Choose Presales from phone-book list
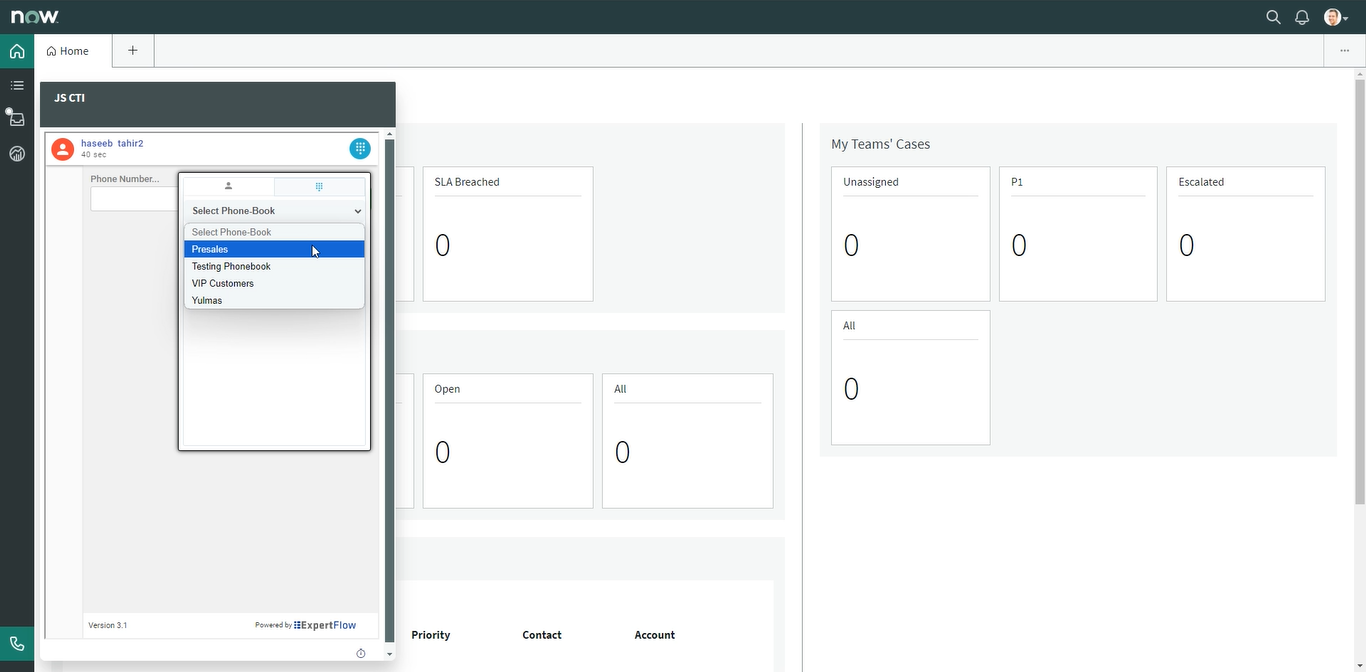The height and width of the screenshot is (672, 1366). (x=274, y=249)
